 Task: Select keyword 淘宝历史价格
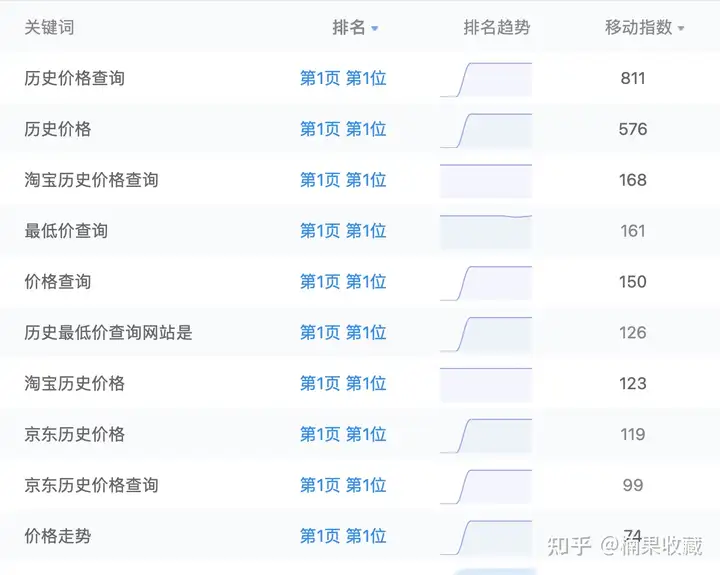coord(74,383)
